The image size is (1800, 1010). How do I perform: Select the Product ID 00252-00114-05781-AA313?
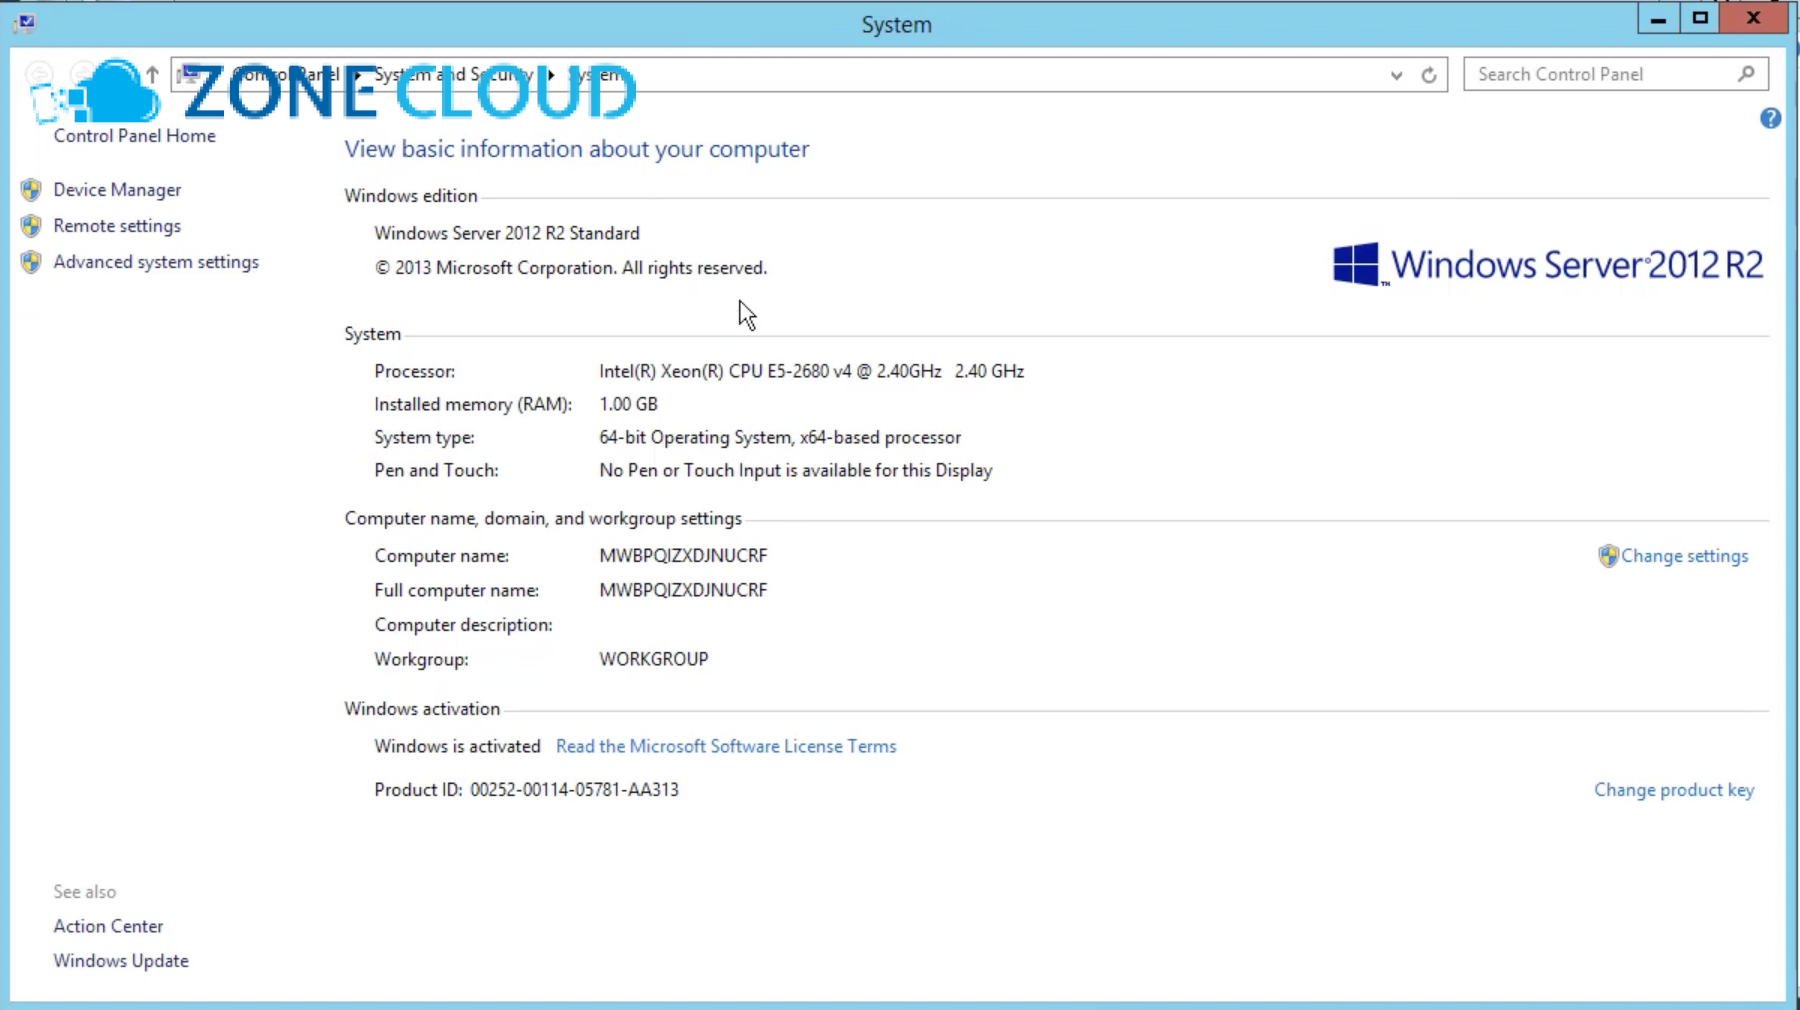click(574, 790)
